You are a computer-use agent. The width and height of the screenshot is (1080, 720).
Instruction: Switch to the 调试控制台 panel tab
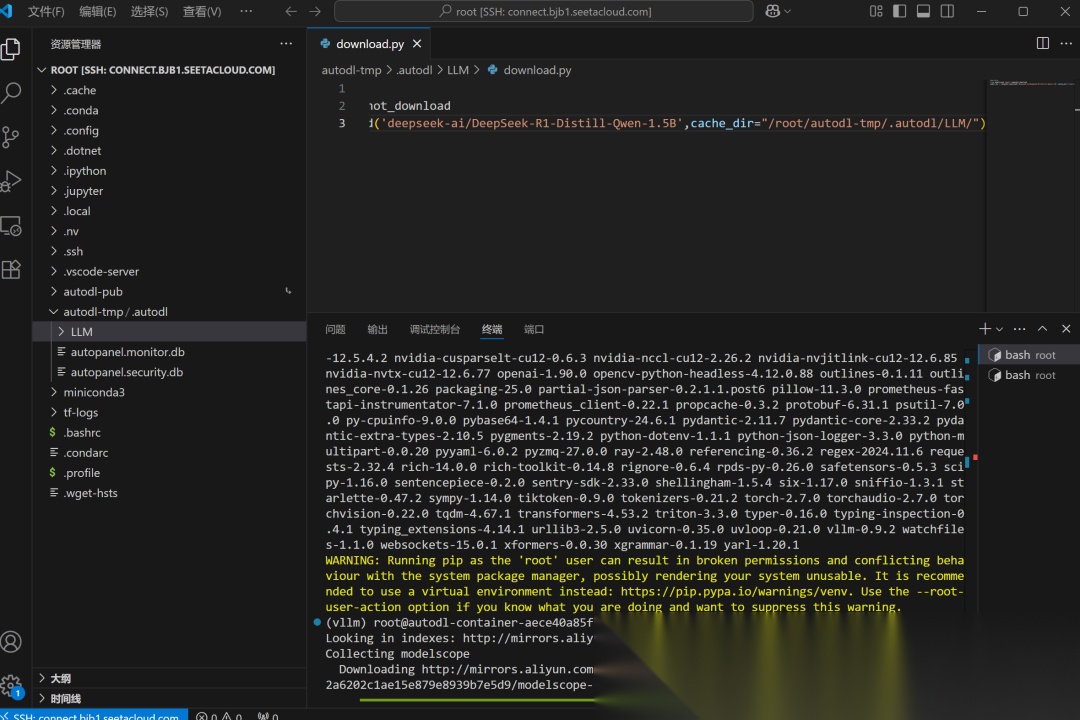(435, 329)
